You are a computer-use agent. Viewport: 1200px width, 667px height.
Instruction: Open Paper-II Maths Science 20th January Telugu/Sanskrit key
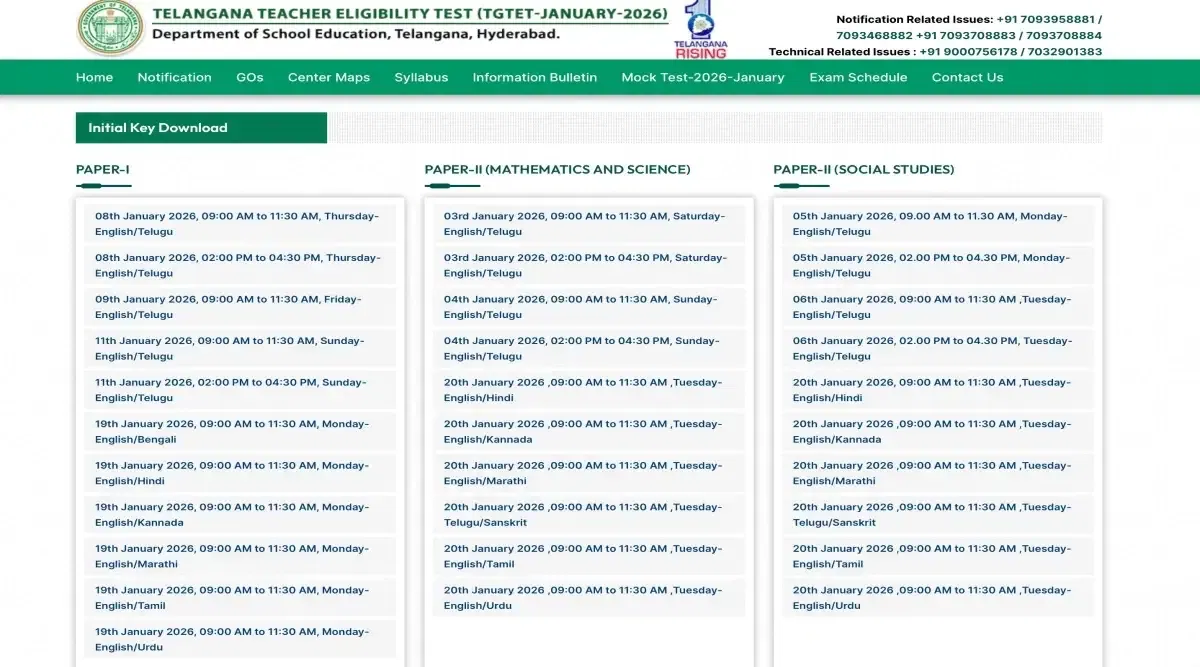point(582,514)
